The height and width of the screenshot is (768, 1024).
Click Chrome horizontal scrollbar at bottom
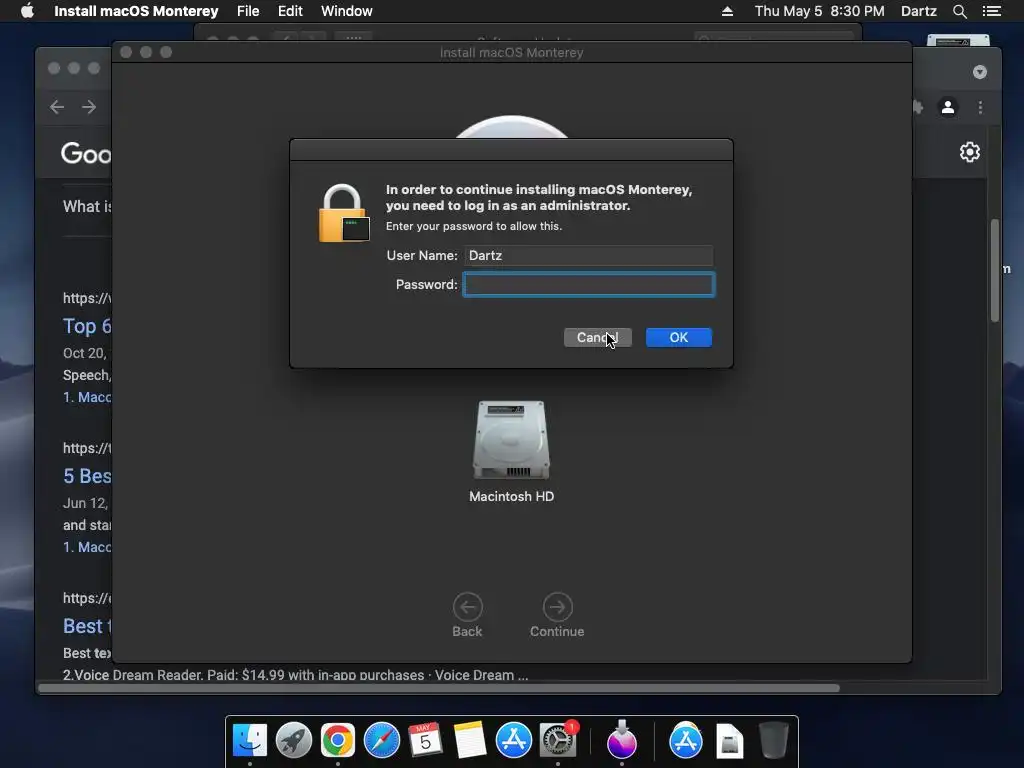[x=439, y=688]
